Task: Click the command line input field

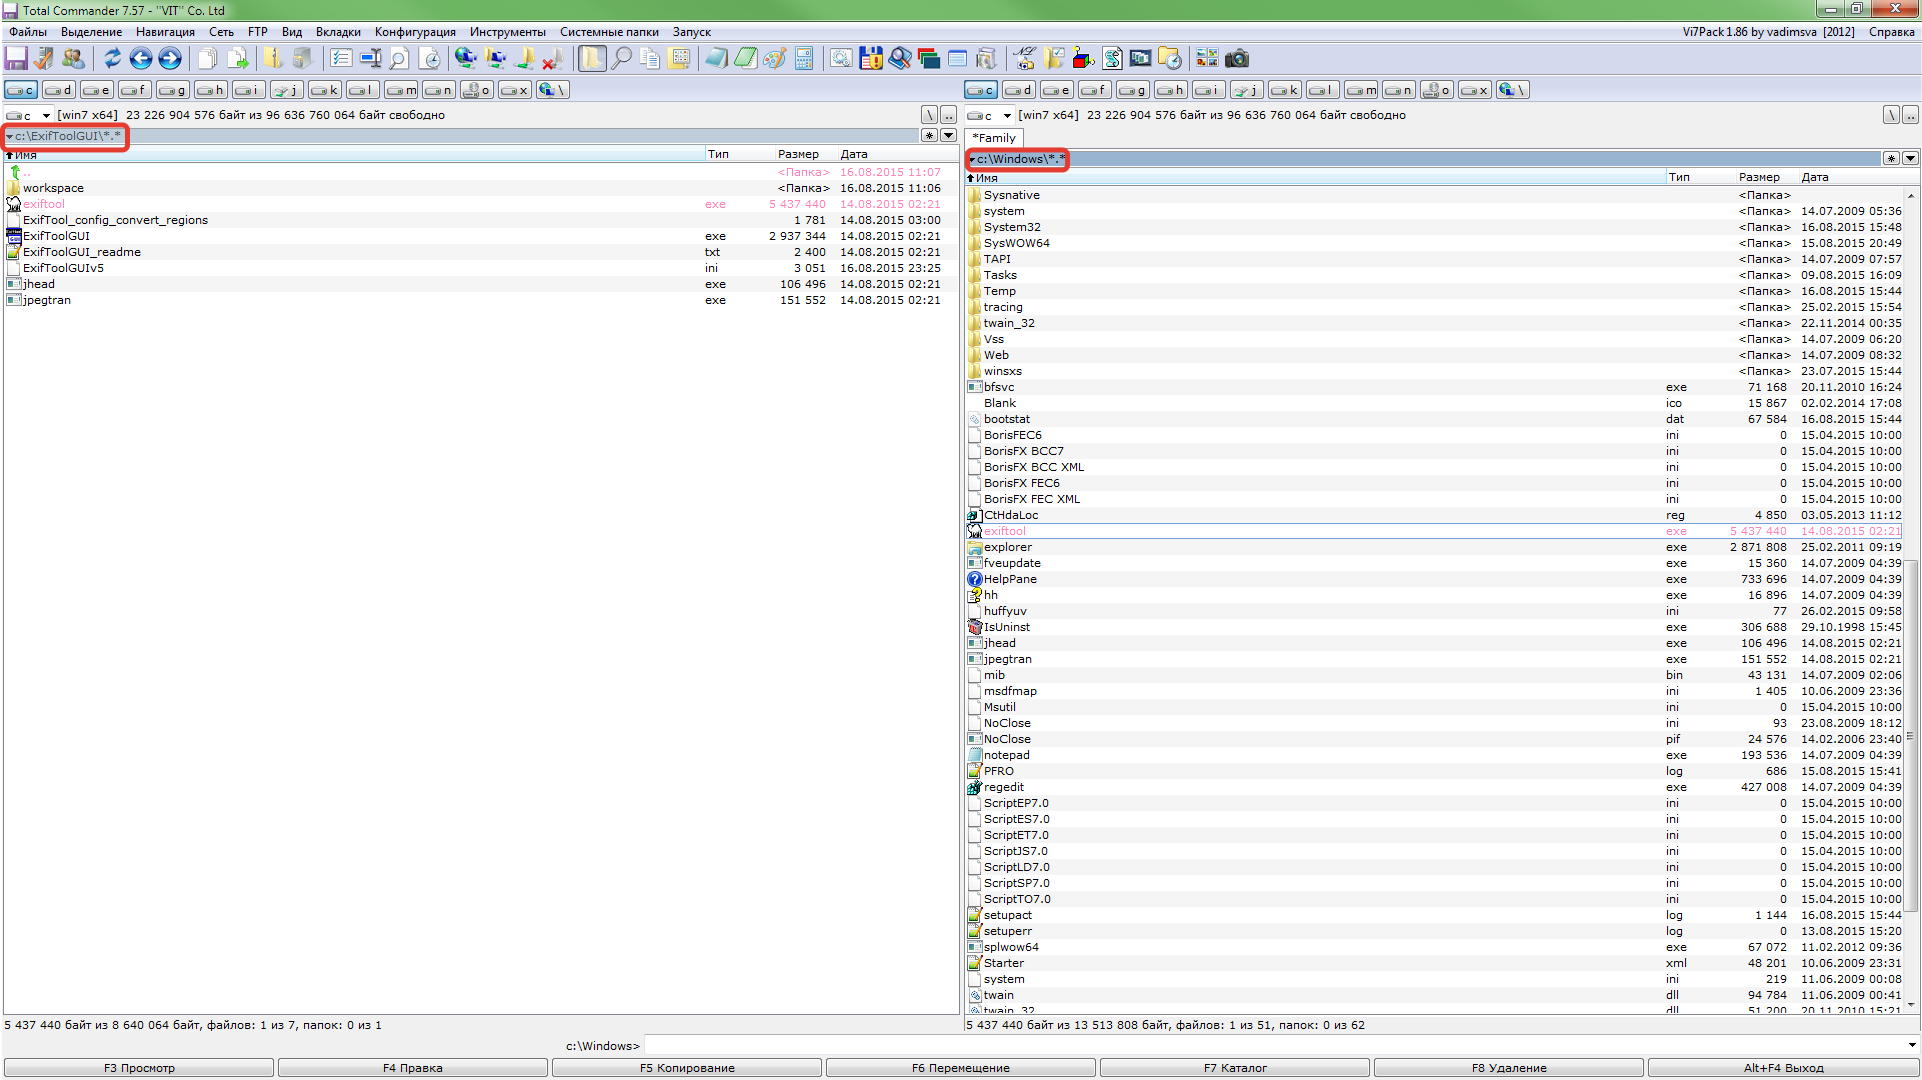Action: coord(1273,1046)
